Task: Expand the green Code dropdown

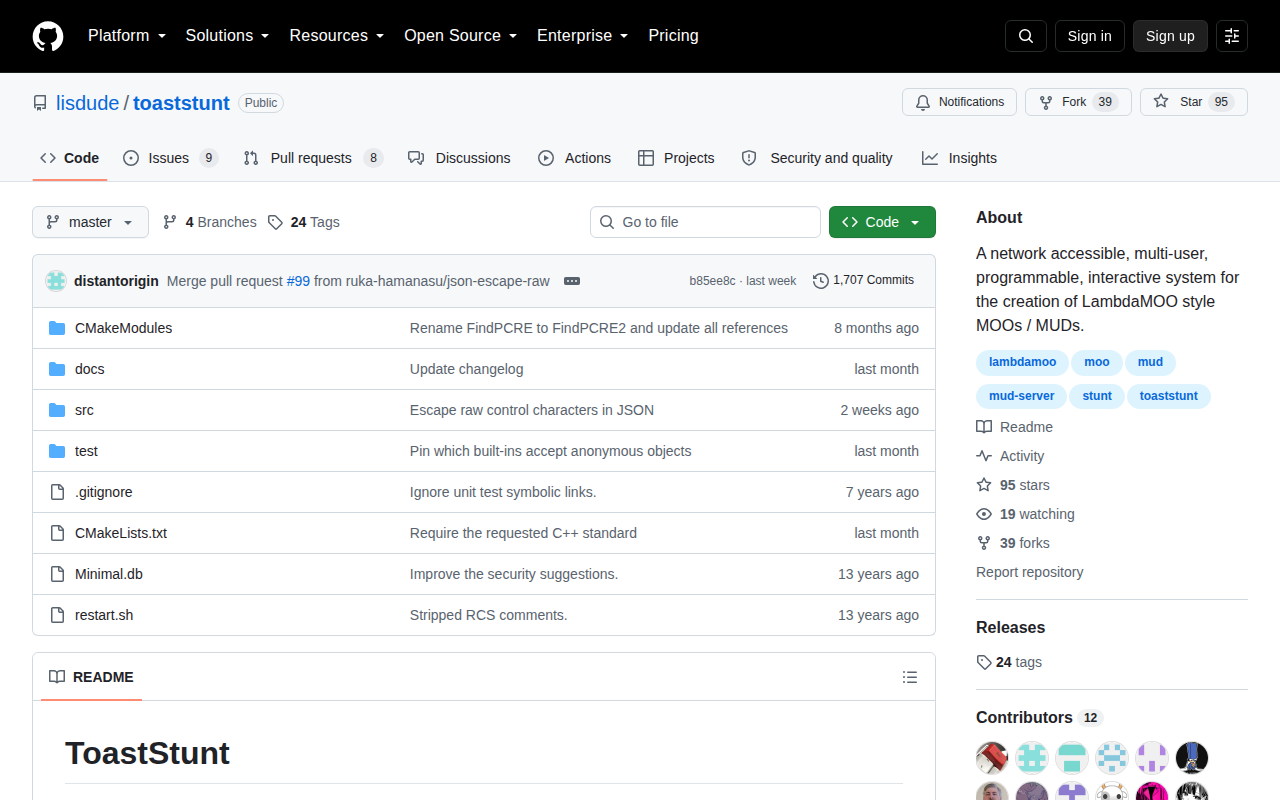Action: tap(882, 222)
